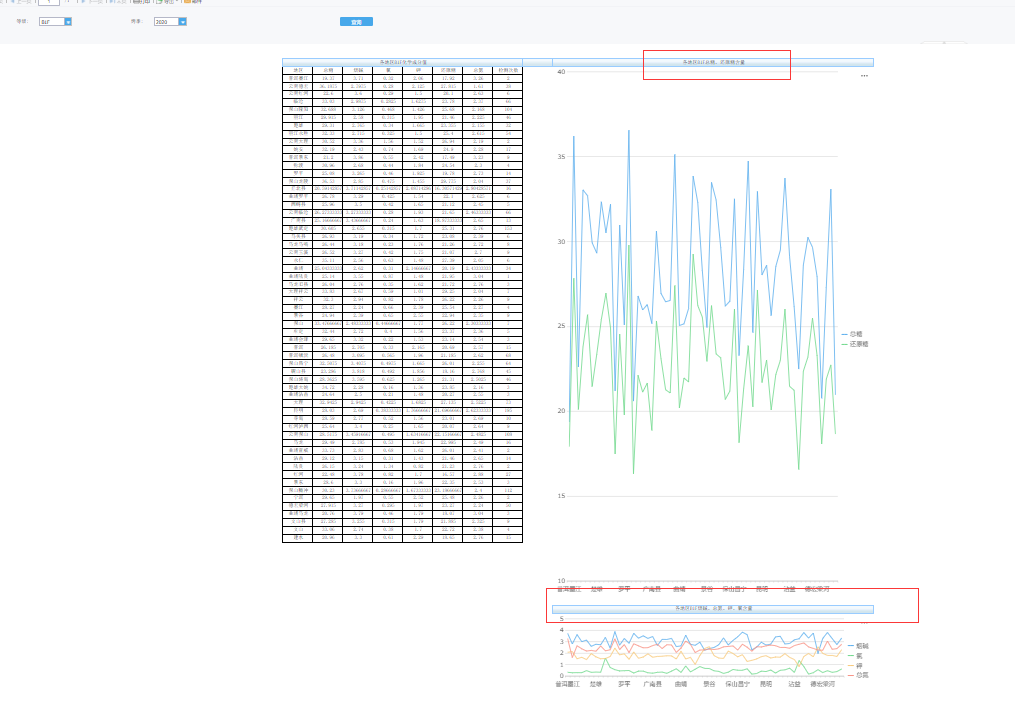Click the 还原糖 column header in table
Image resolution: width=1015 pixels, height=719 pixels.
pyautogui.click(x=448, y=70)
